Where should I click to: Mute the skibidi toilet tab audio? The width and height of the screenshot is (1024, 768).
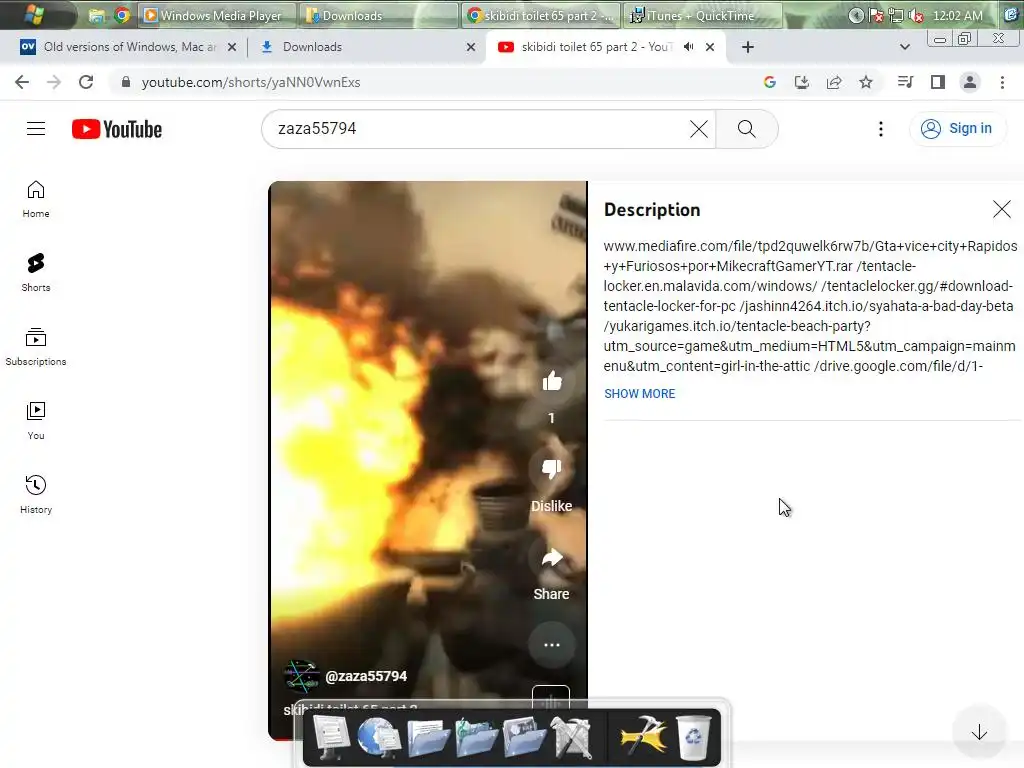tap(688, 47)
